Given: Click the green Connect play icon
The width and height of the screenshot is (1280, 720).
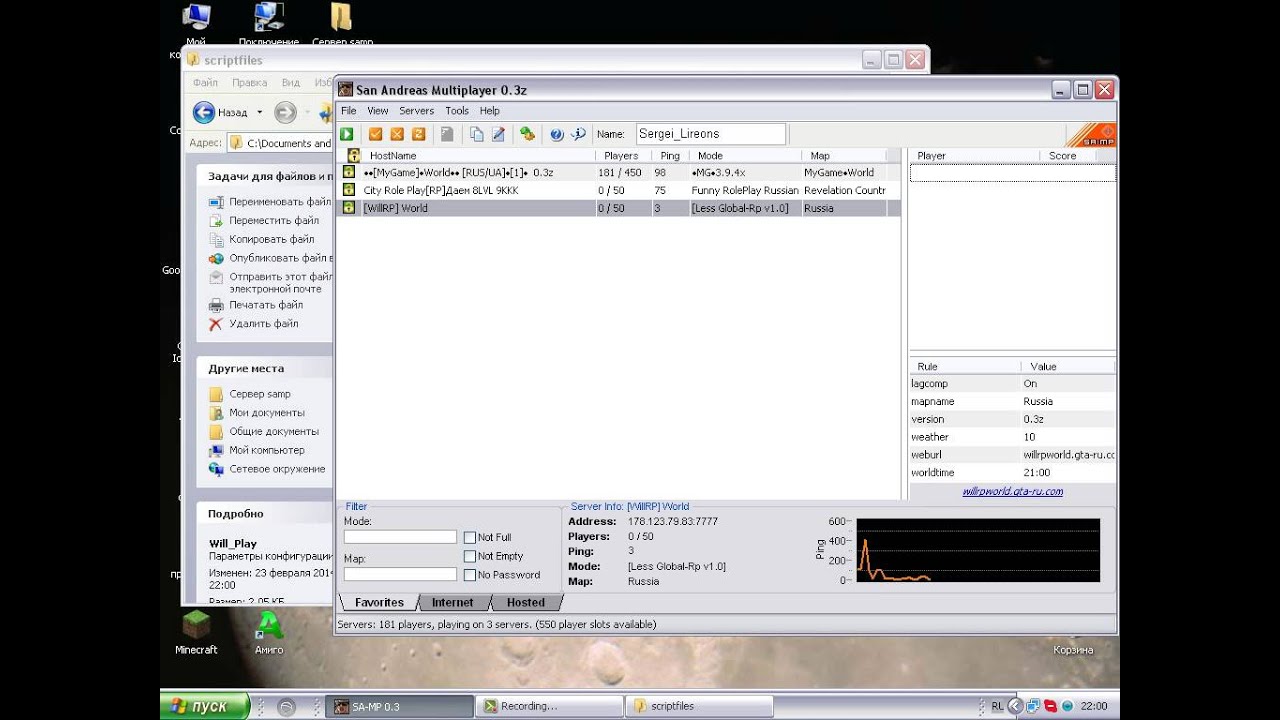Looking at the screenshot, I should [x=346, y=134].
